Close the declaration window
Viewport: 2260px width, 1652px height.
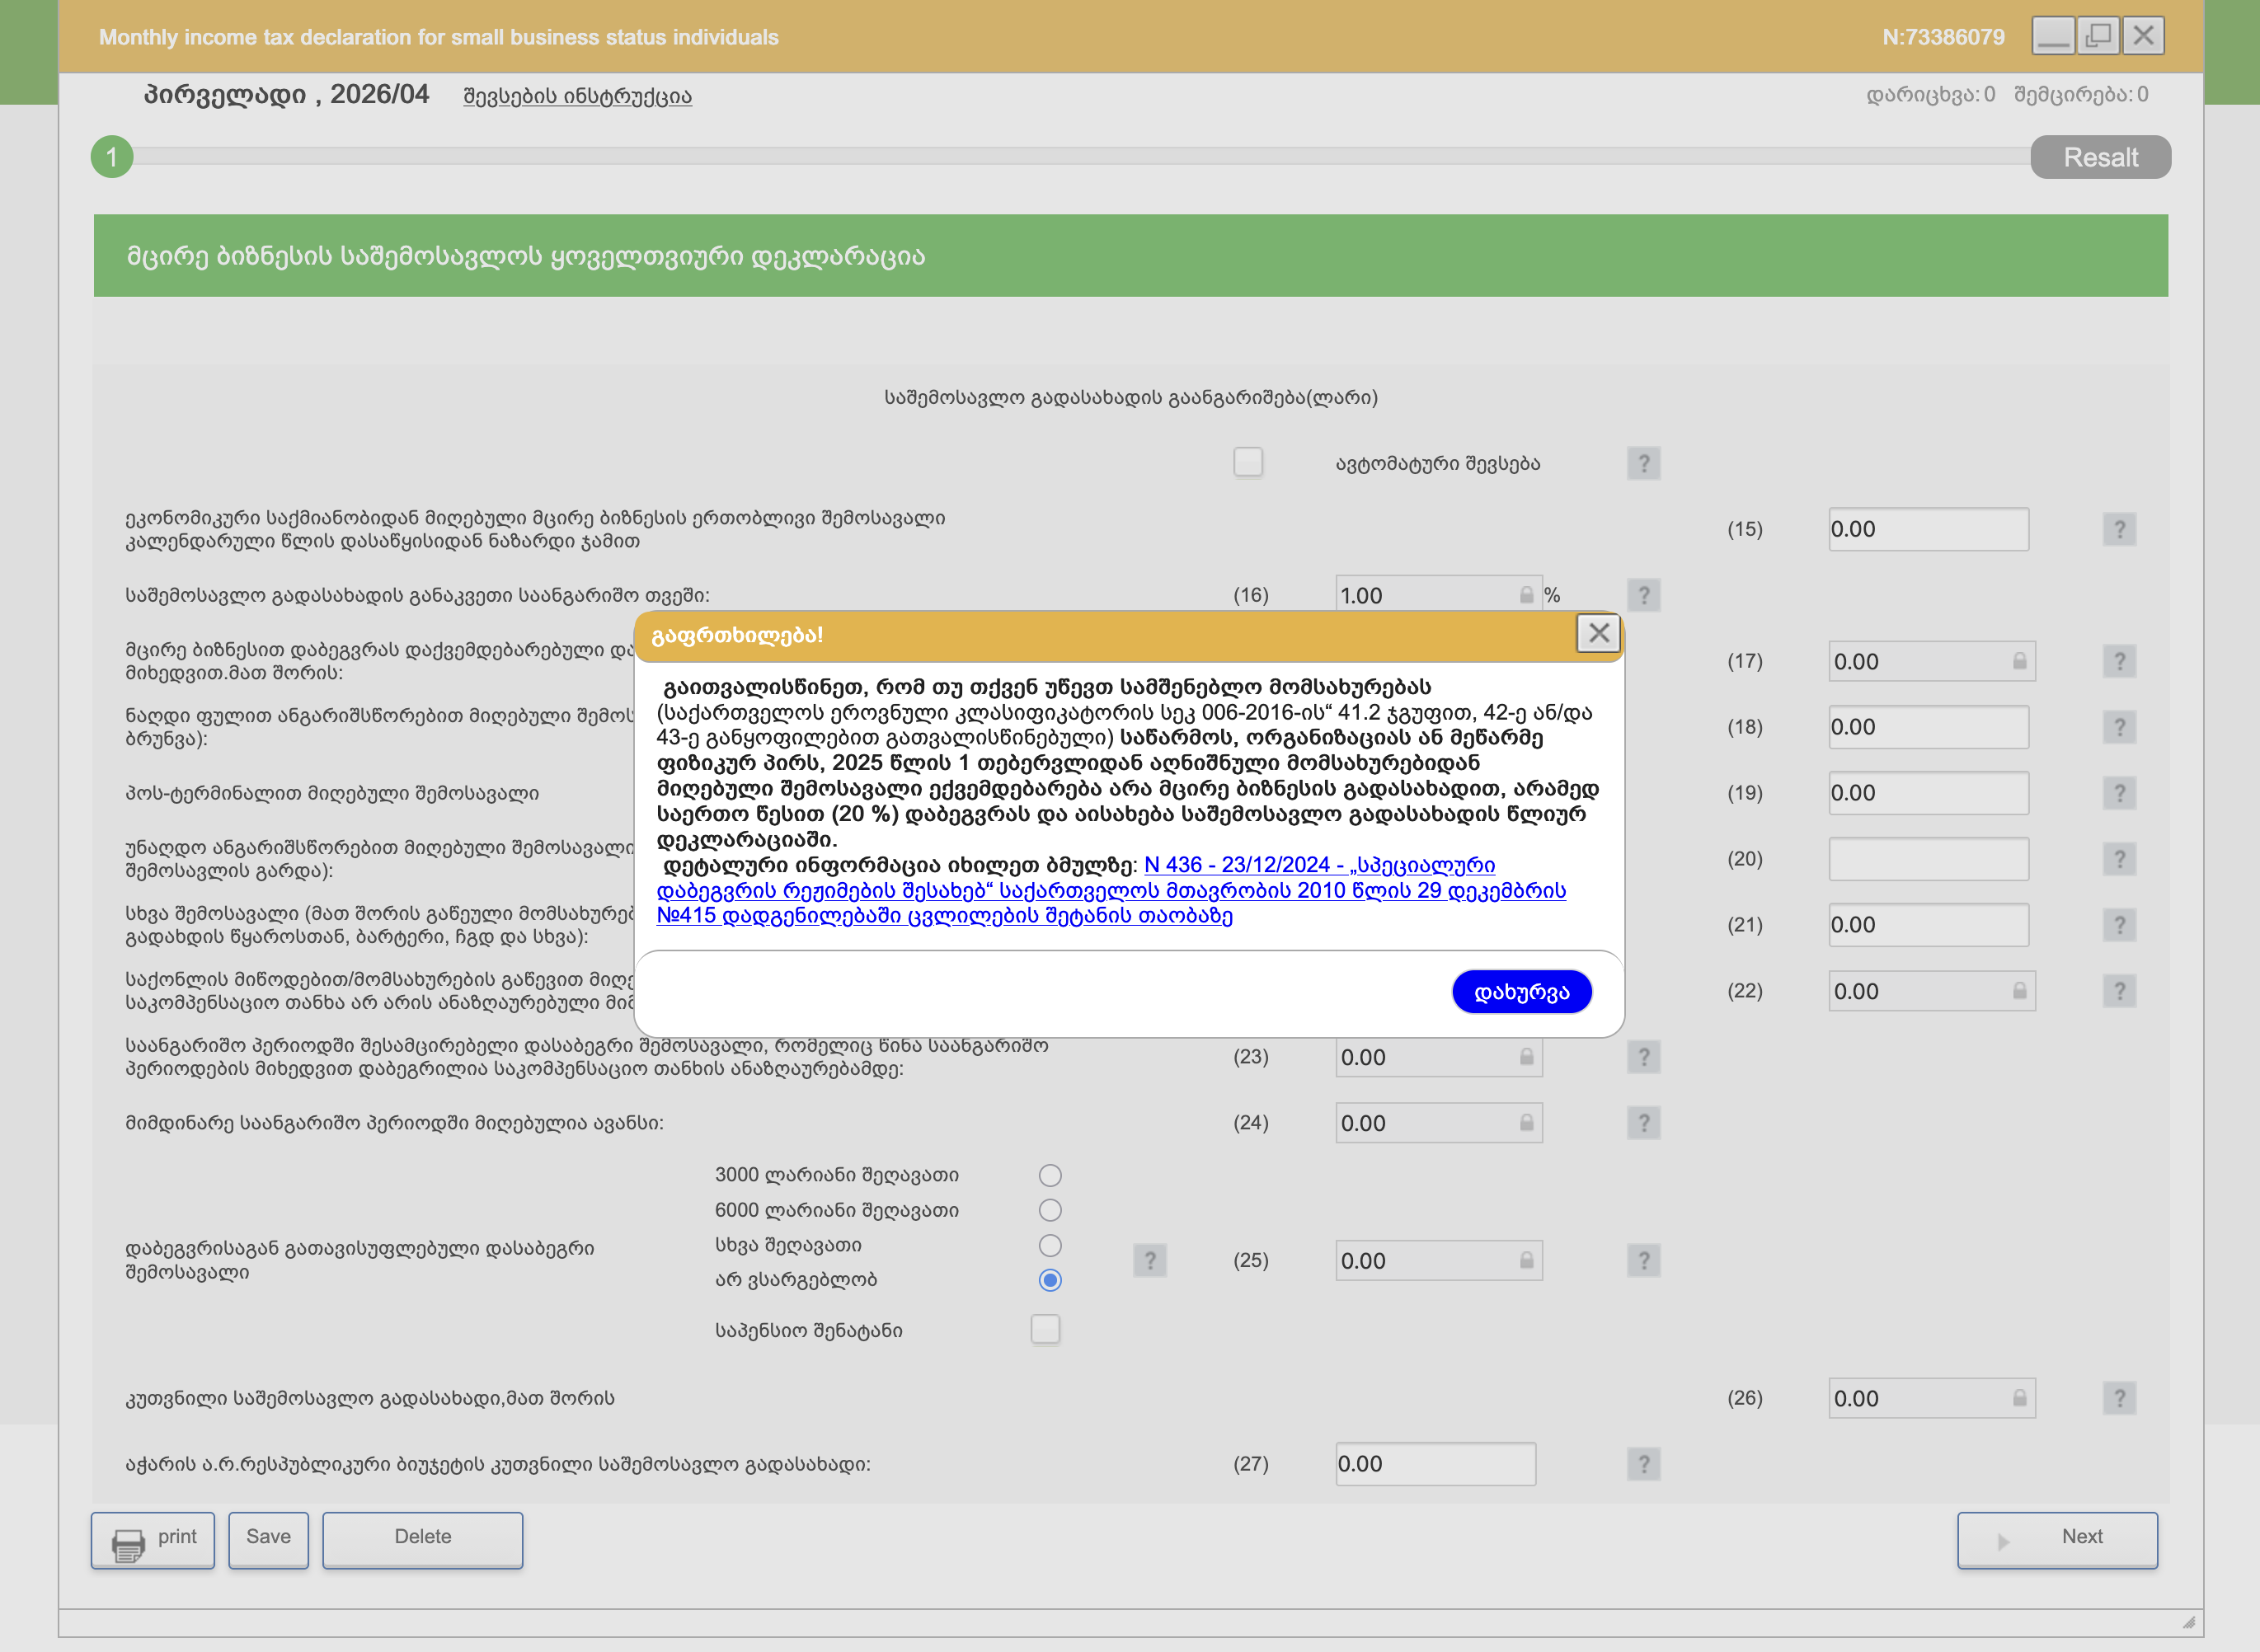coord(2143,36)
